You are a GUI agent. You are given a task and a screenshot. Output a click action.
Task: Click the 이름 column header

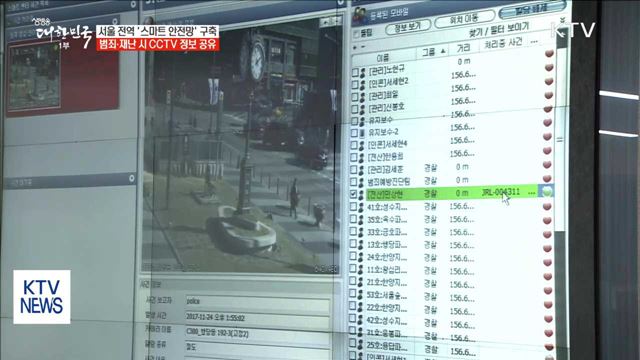382,58
